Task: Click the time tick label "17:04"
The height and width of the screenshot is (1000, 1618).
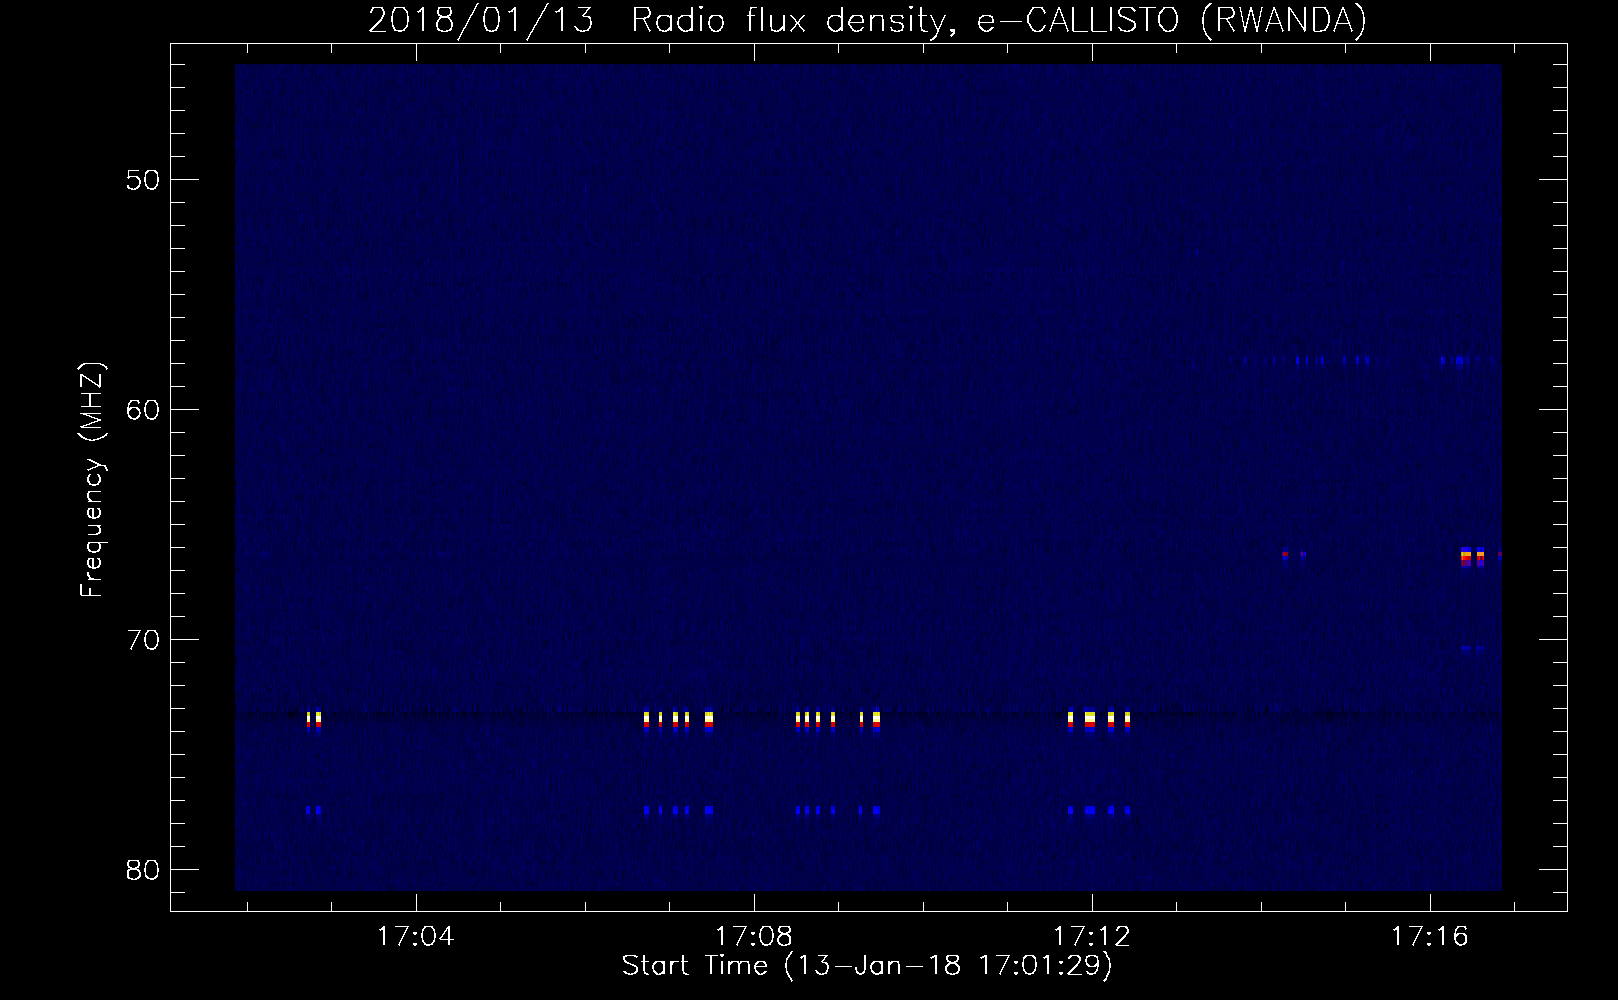Action: [x=415, y=937]
